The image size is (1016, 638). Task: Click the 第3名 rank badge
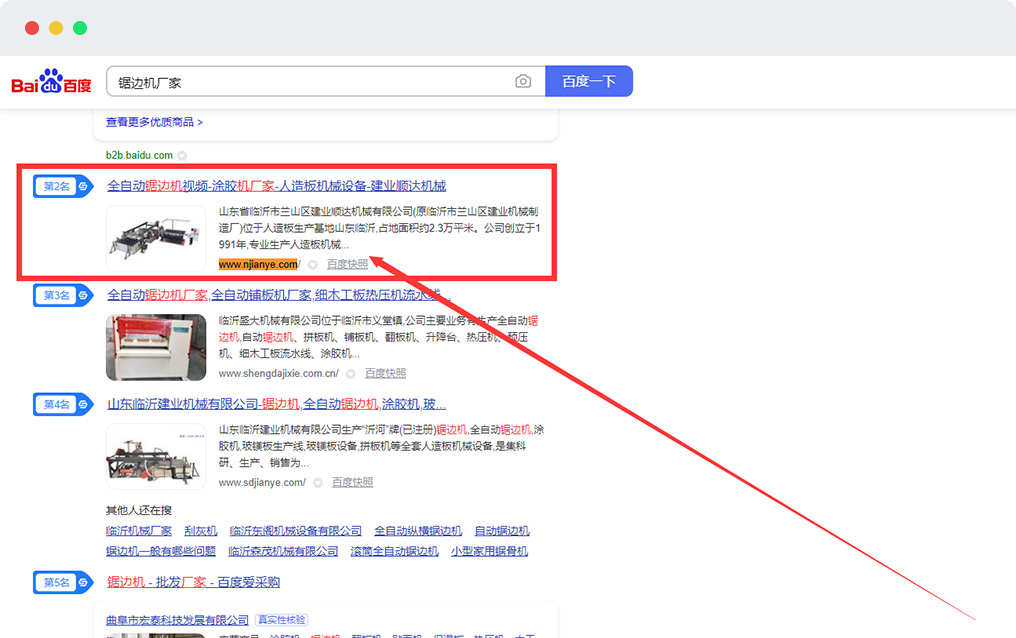pyautogui.click(x=64, y=295)
